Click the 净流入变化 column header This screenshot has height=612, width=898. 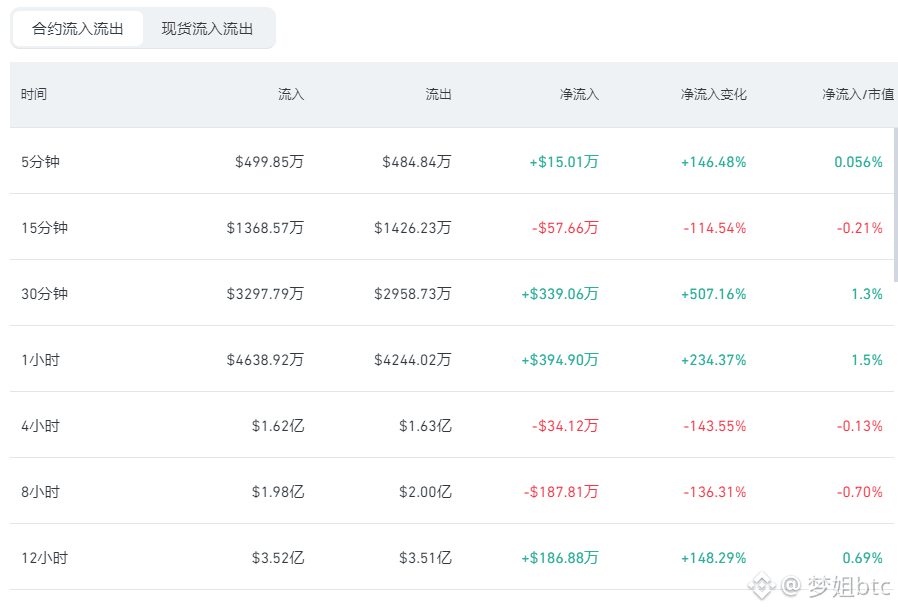714,94
